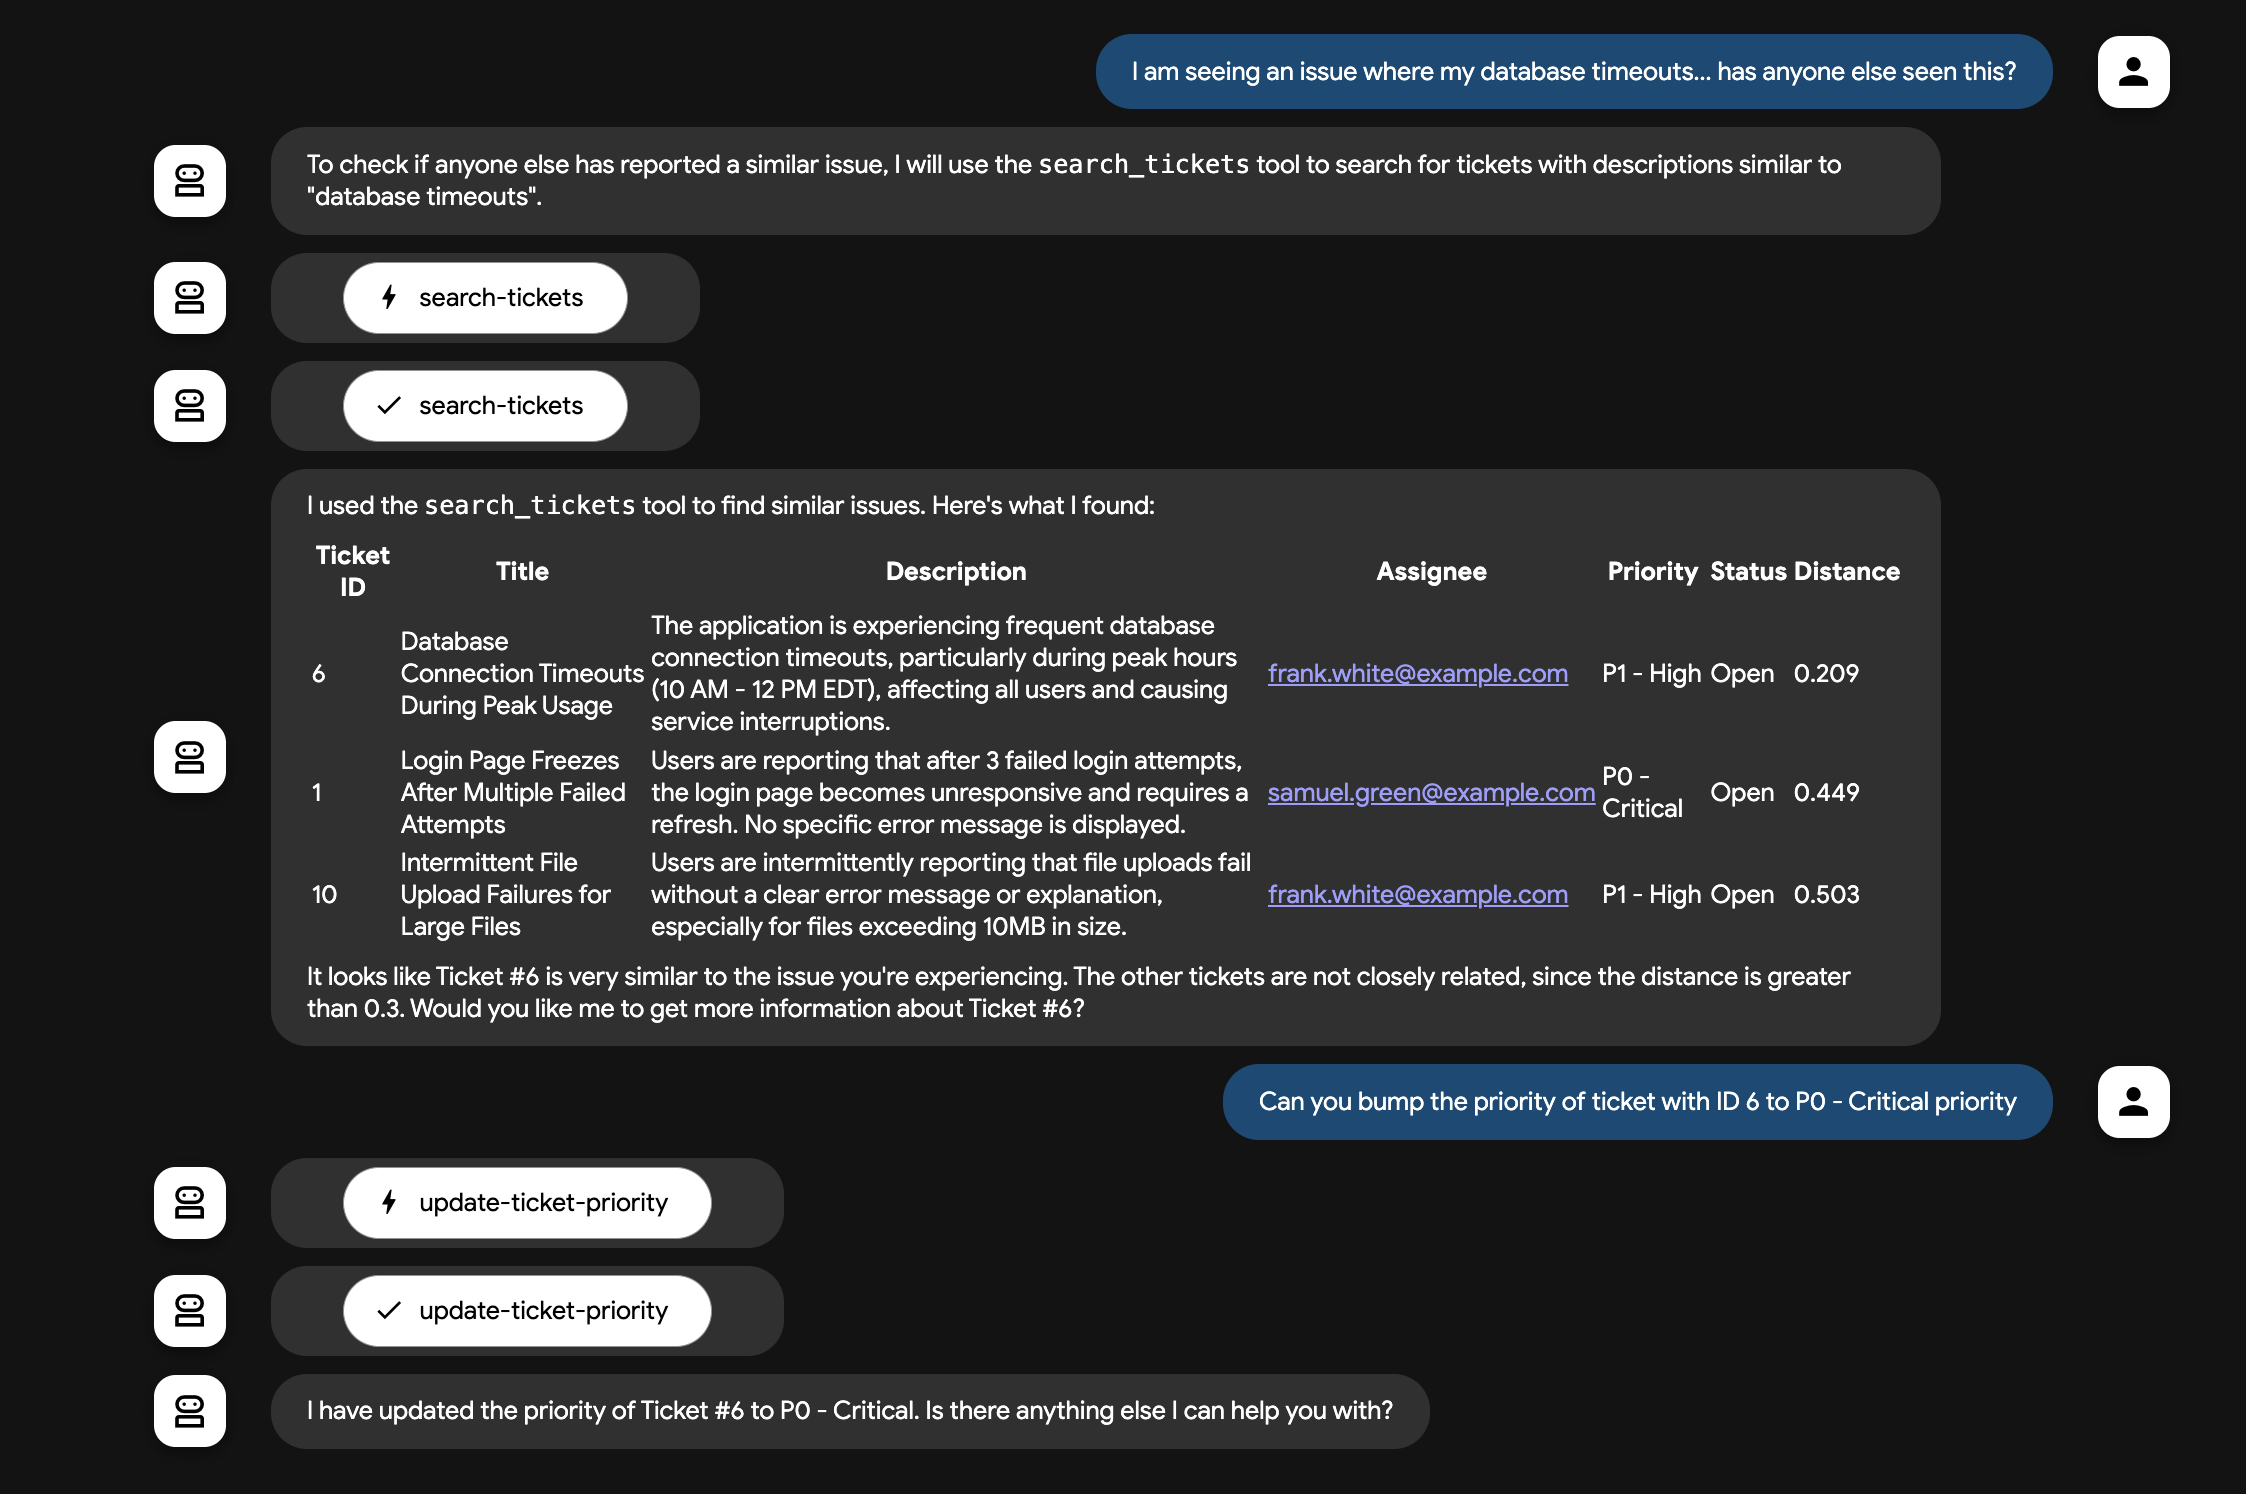The height and width of the screenshot is (1494, 2246).
Task: Open frank.white@example.com link for ticket 6
Action: (x=1417, y=674)
